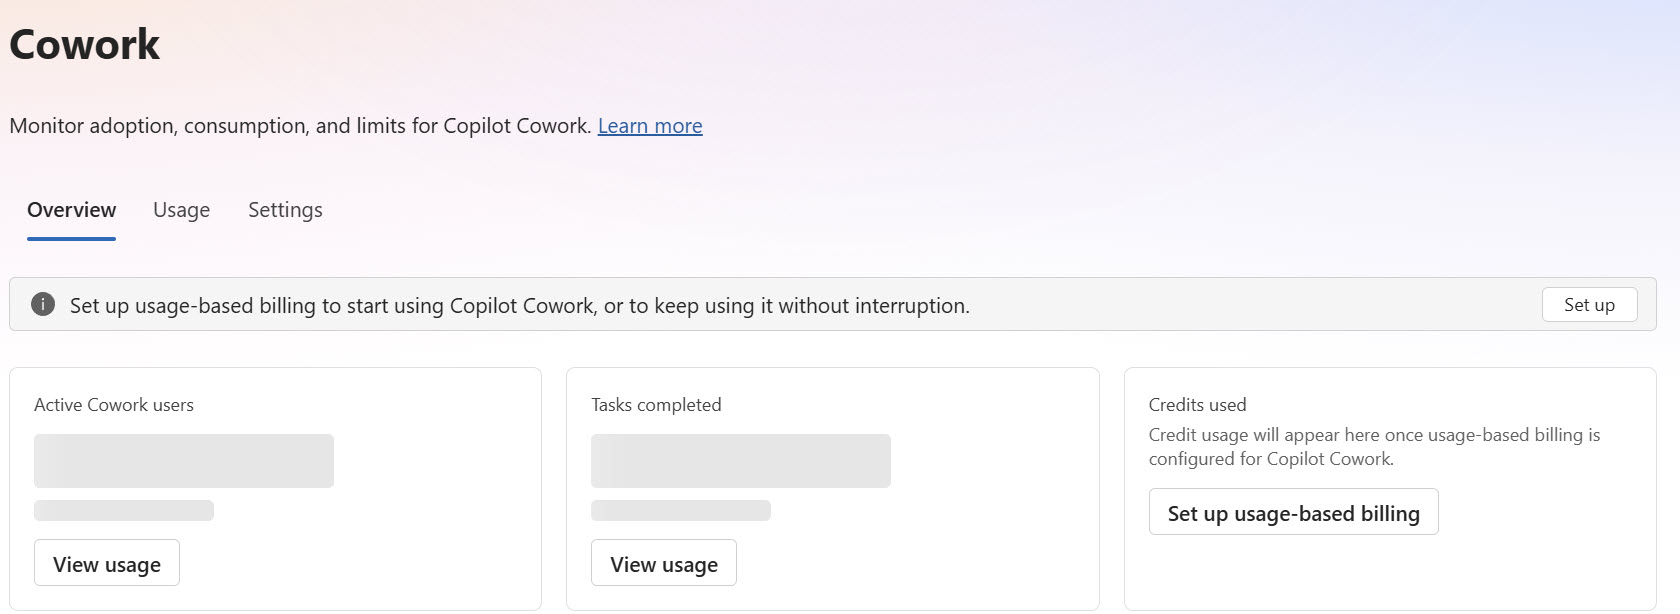Image resolution: width=1680 pixels, height=614 pixels.
Task: Click the Monitor adoption description text
Action: click(300, 126)
